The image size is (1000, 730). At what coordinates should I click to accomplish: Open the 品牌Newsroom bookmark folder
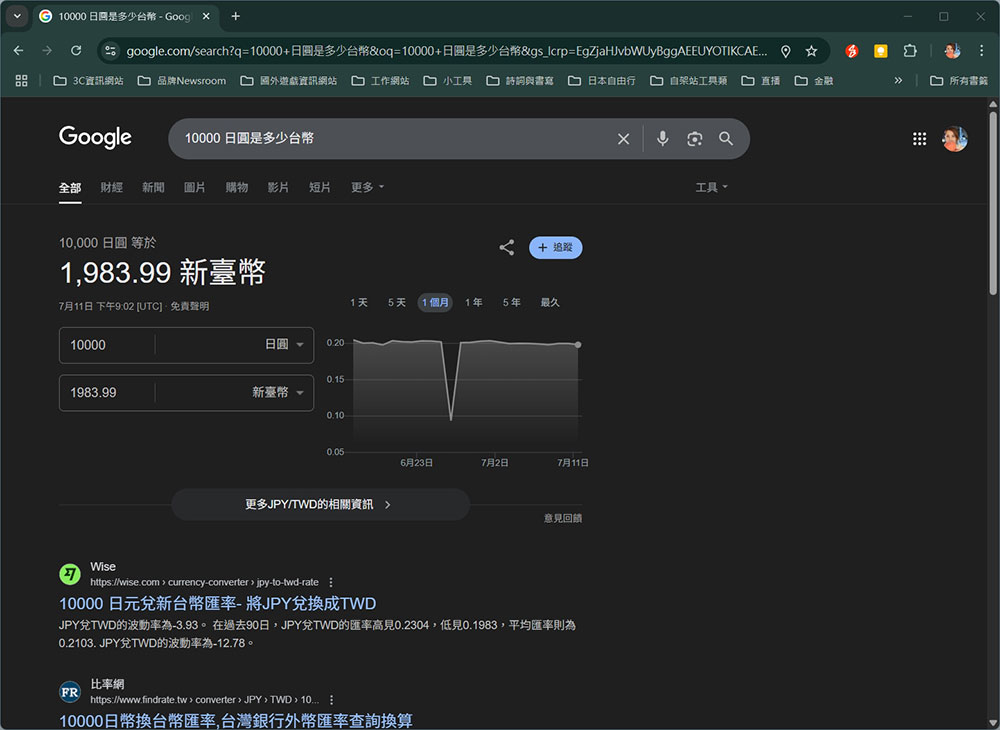point(182,80)
